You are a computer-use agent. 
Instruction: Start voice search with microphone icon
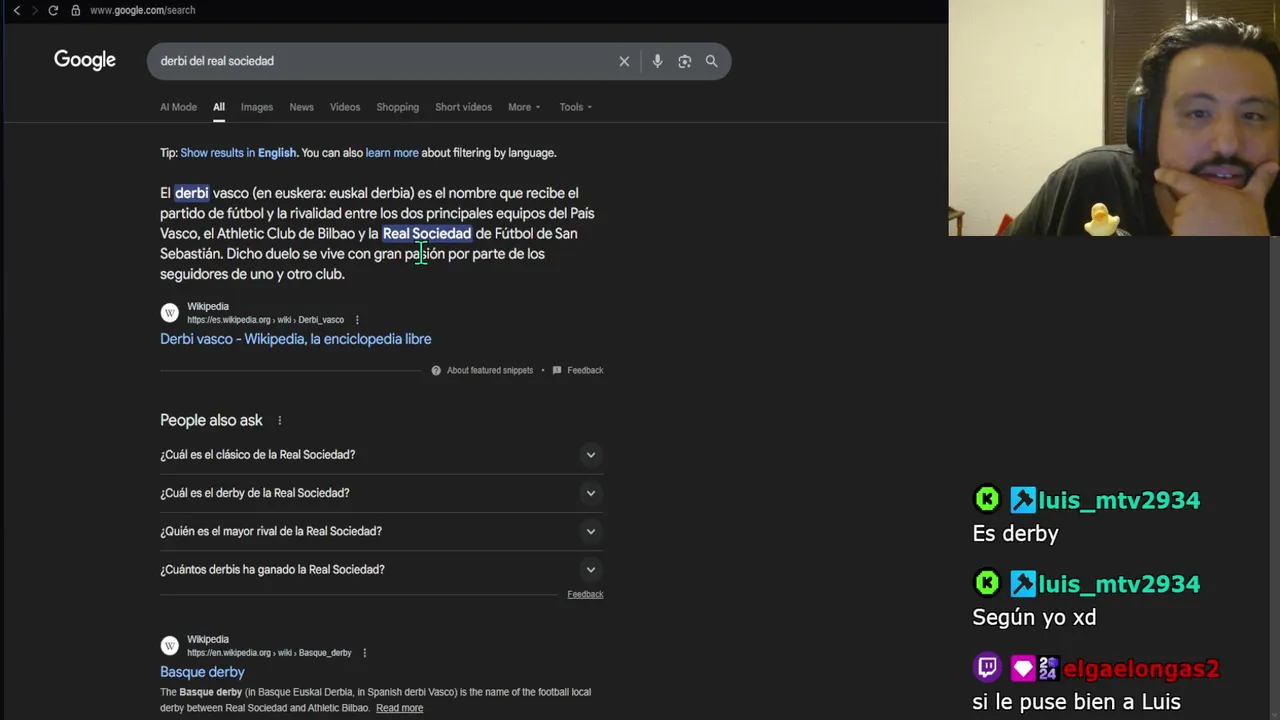657,61
